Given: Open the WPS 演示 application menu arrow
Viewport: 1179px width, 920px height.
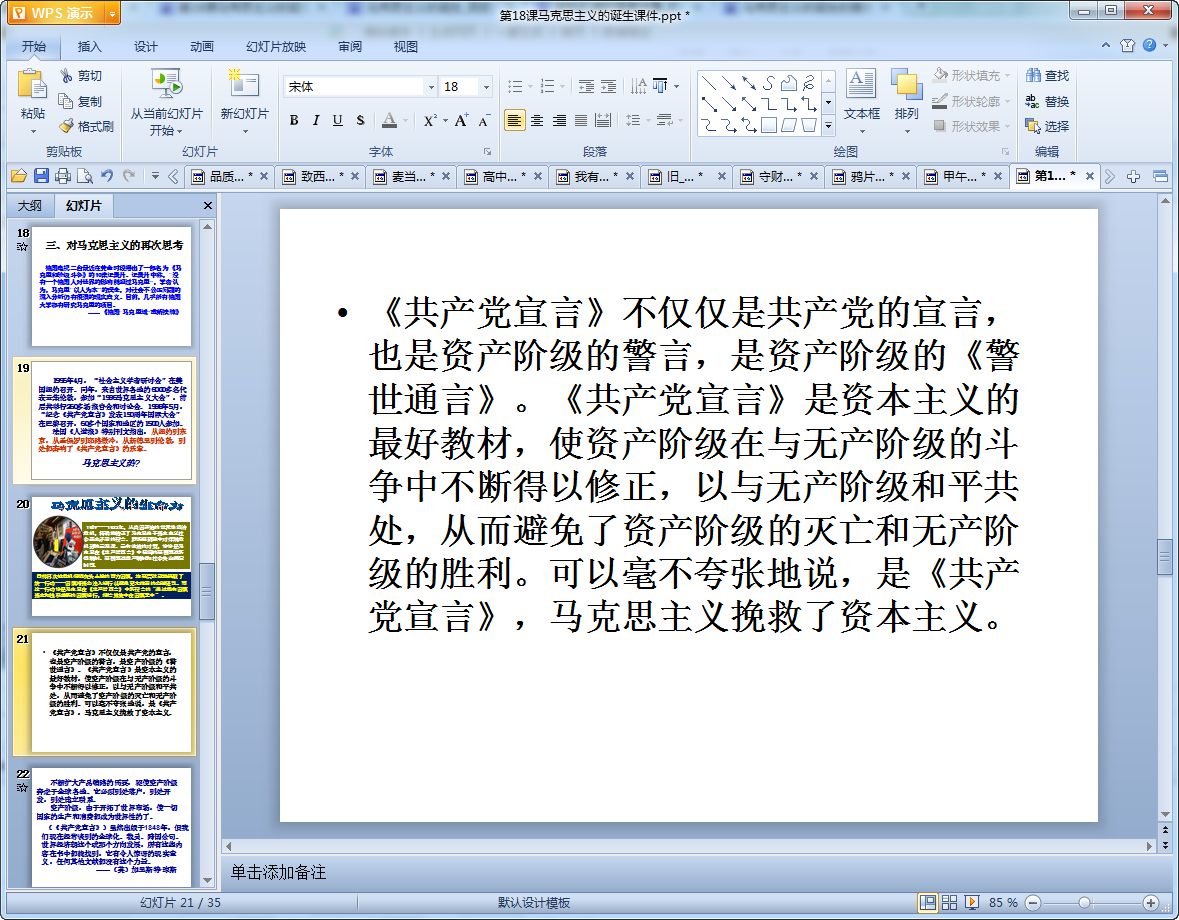Looking at the screenshot, I should 111,14.
